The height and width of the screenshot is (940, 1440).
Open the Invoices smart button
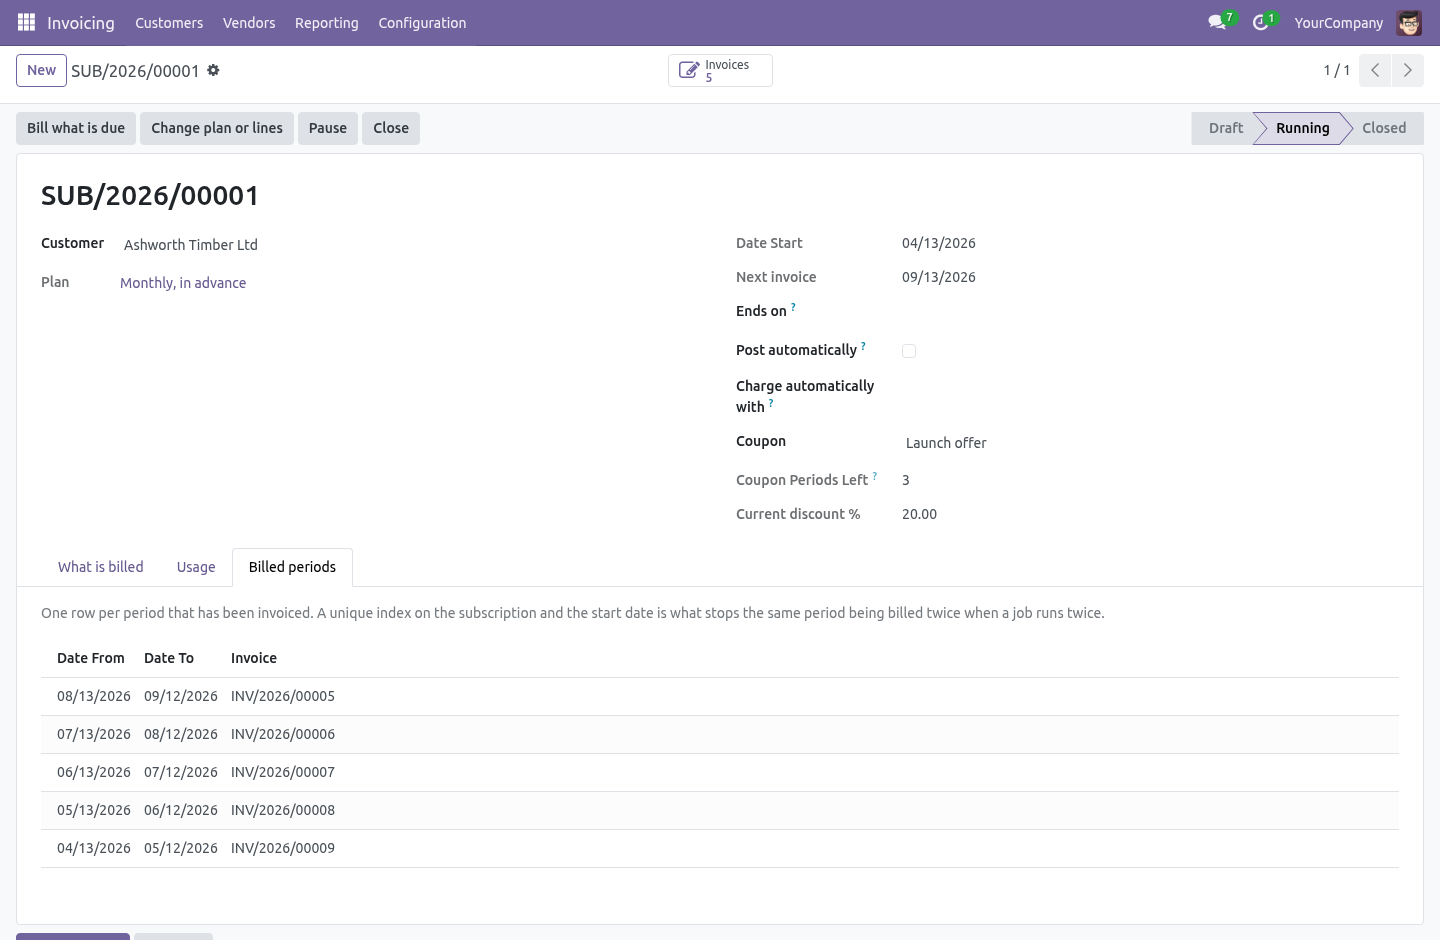(720, 70)
